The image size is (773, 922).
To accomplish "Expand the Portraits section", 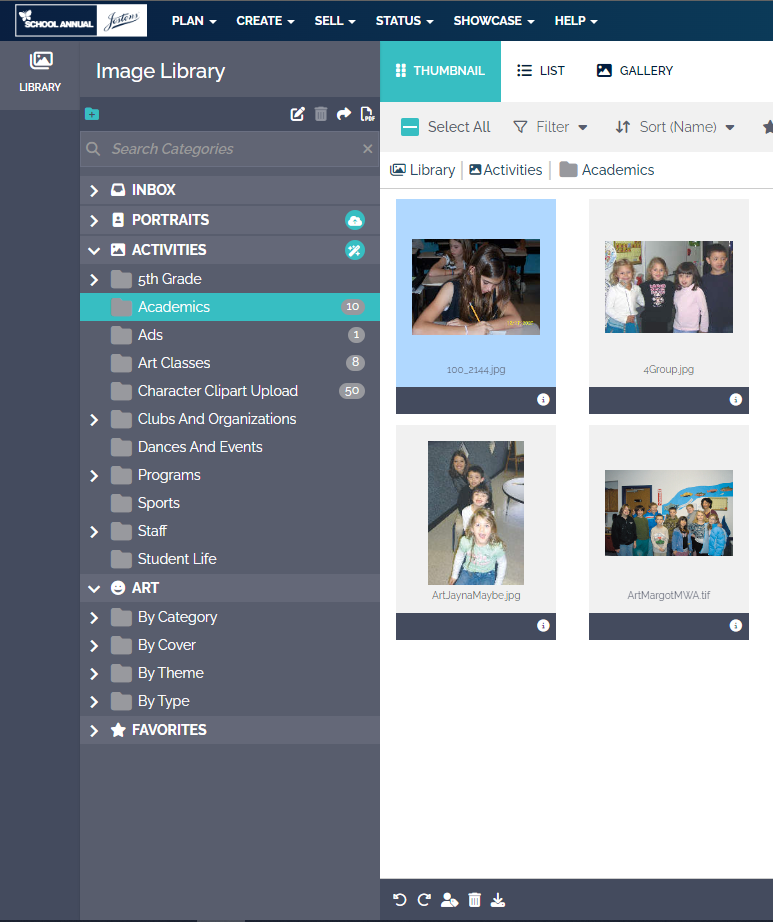I will pyautogui.click(x=94, y=221).
